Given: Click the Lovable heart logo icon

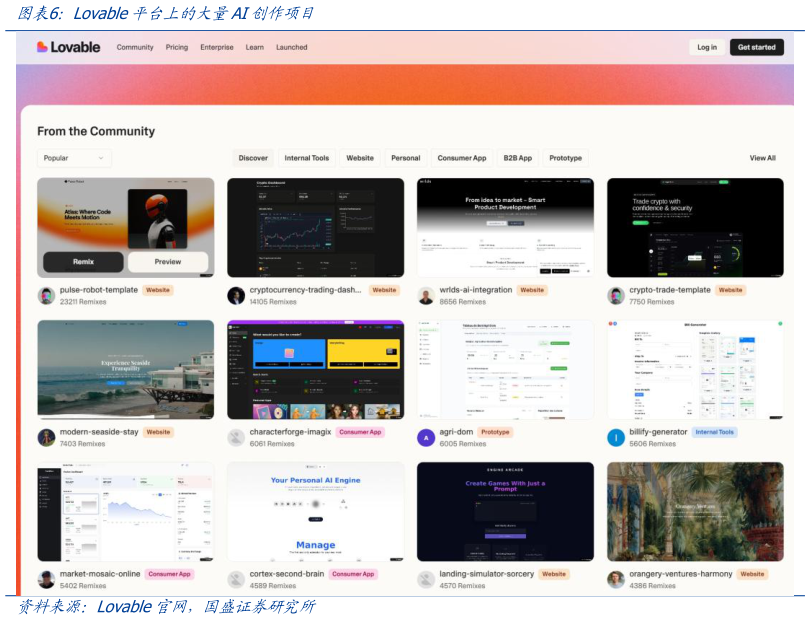Looking at the screenshot, I should point(42,47).
